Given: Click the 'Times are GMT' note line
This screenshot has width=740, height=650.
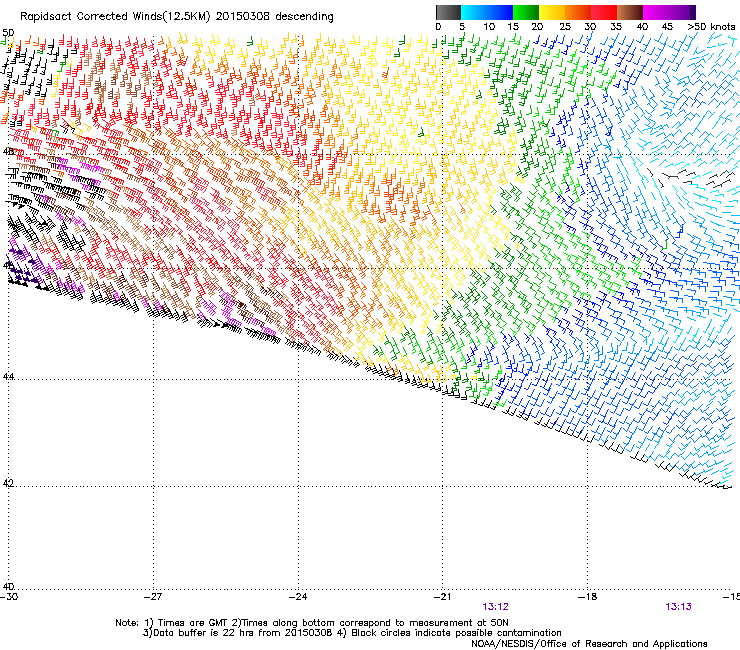Looking at the screenshot, I should coord(312,623).
